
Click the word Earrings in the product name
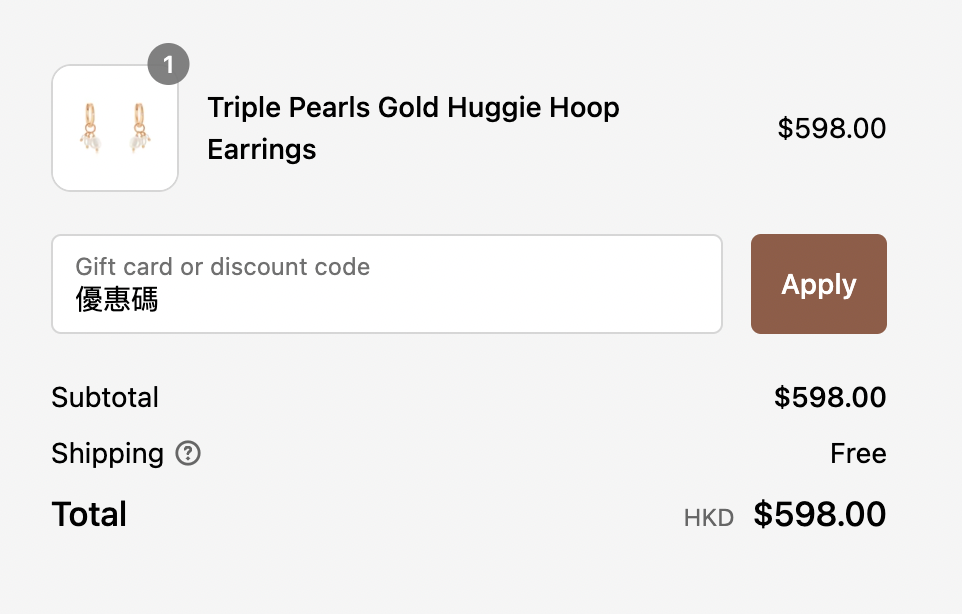pyautogui.click(x=262, y=150)
